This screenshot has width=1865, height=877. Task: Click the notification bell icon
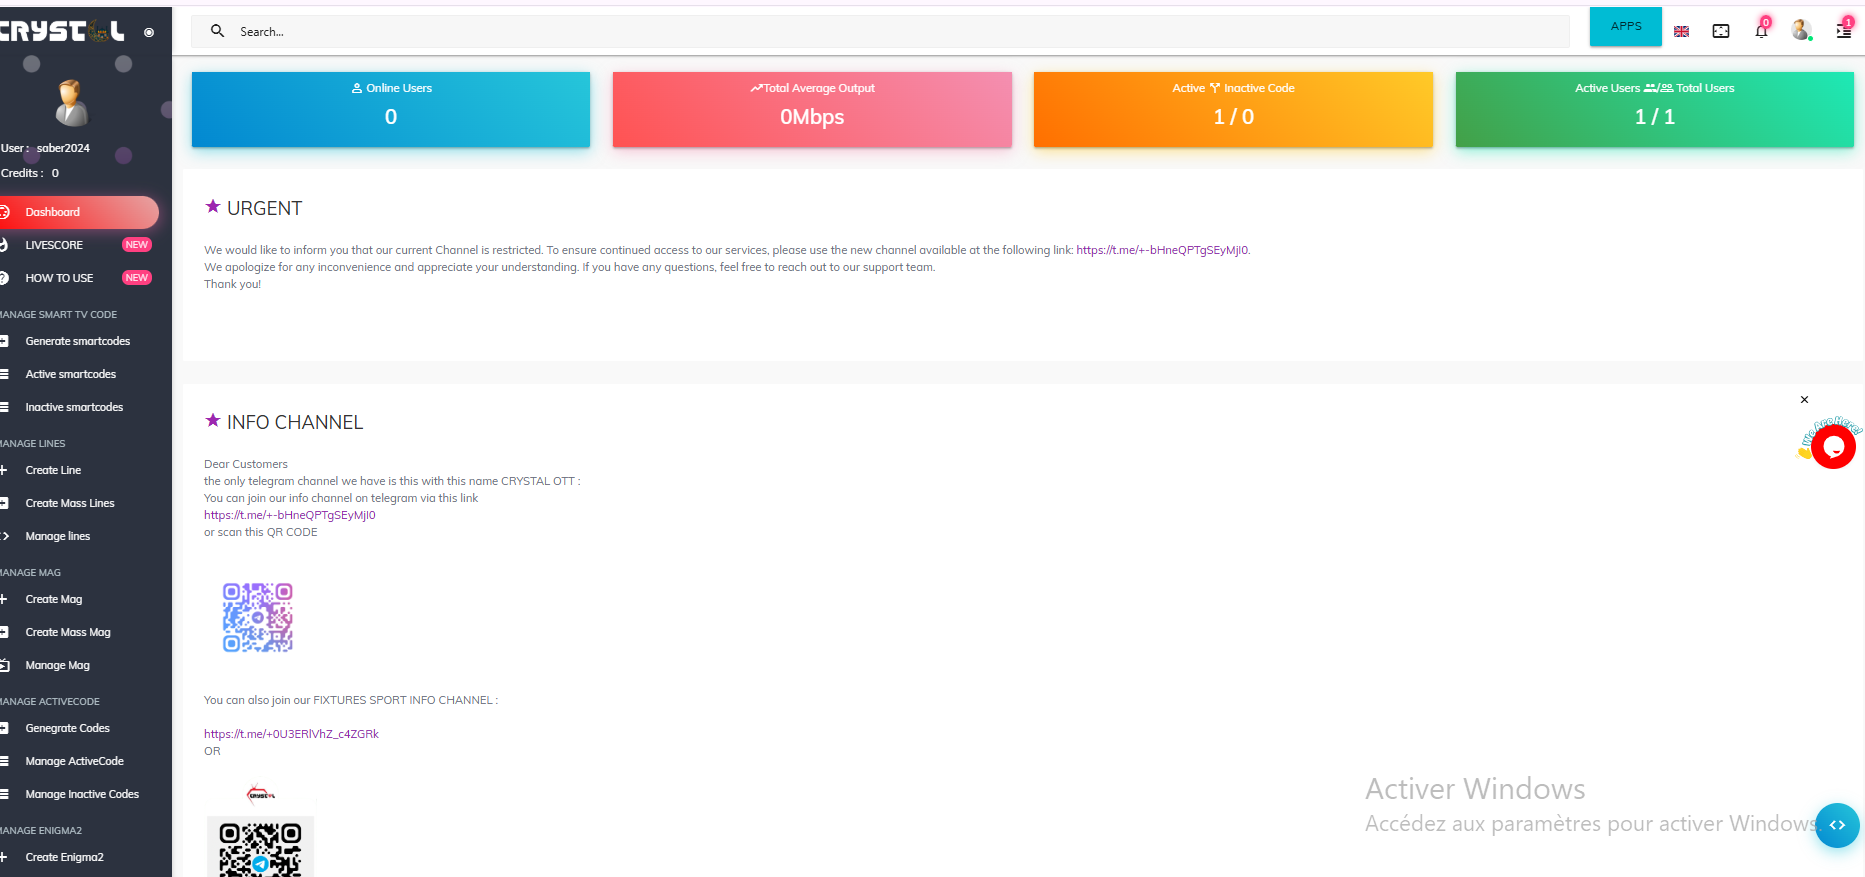1761,31
